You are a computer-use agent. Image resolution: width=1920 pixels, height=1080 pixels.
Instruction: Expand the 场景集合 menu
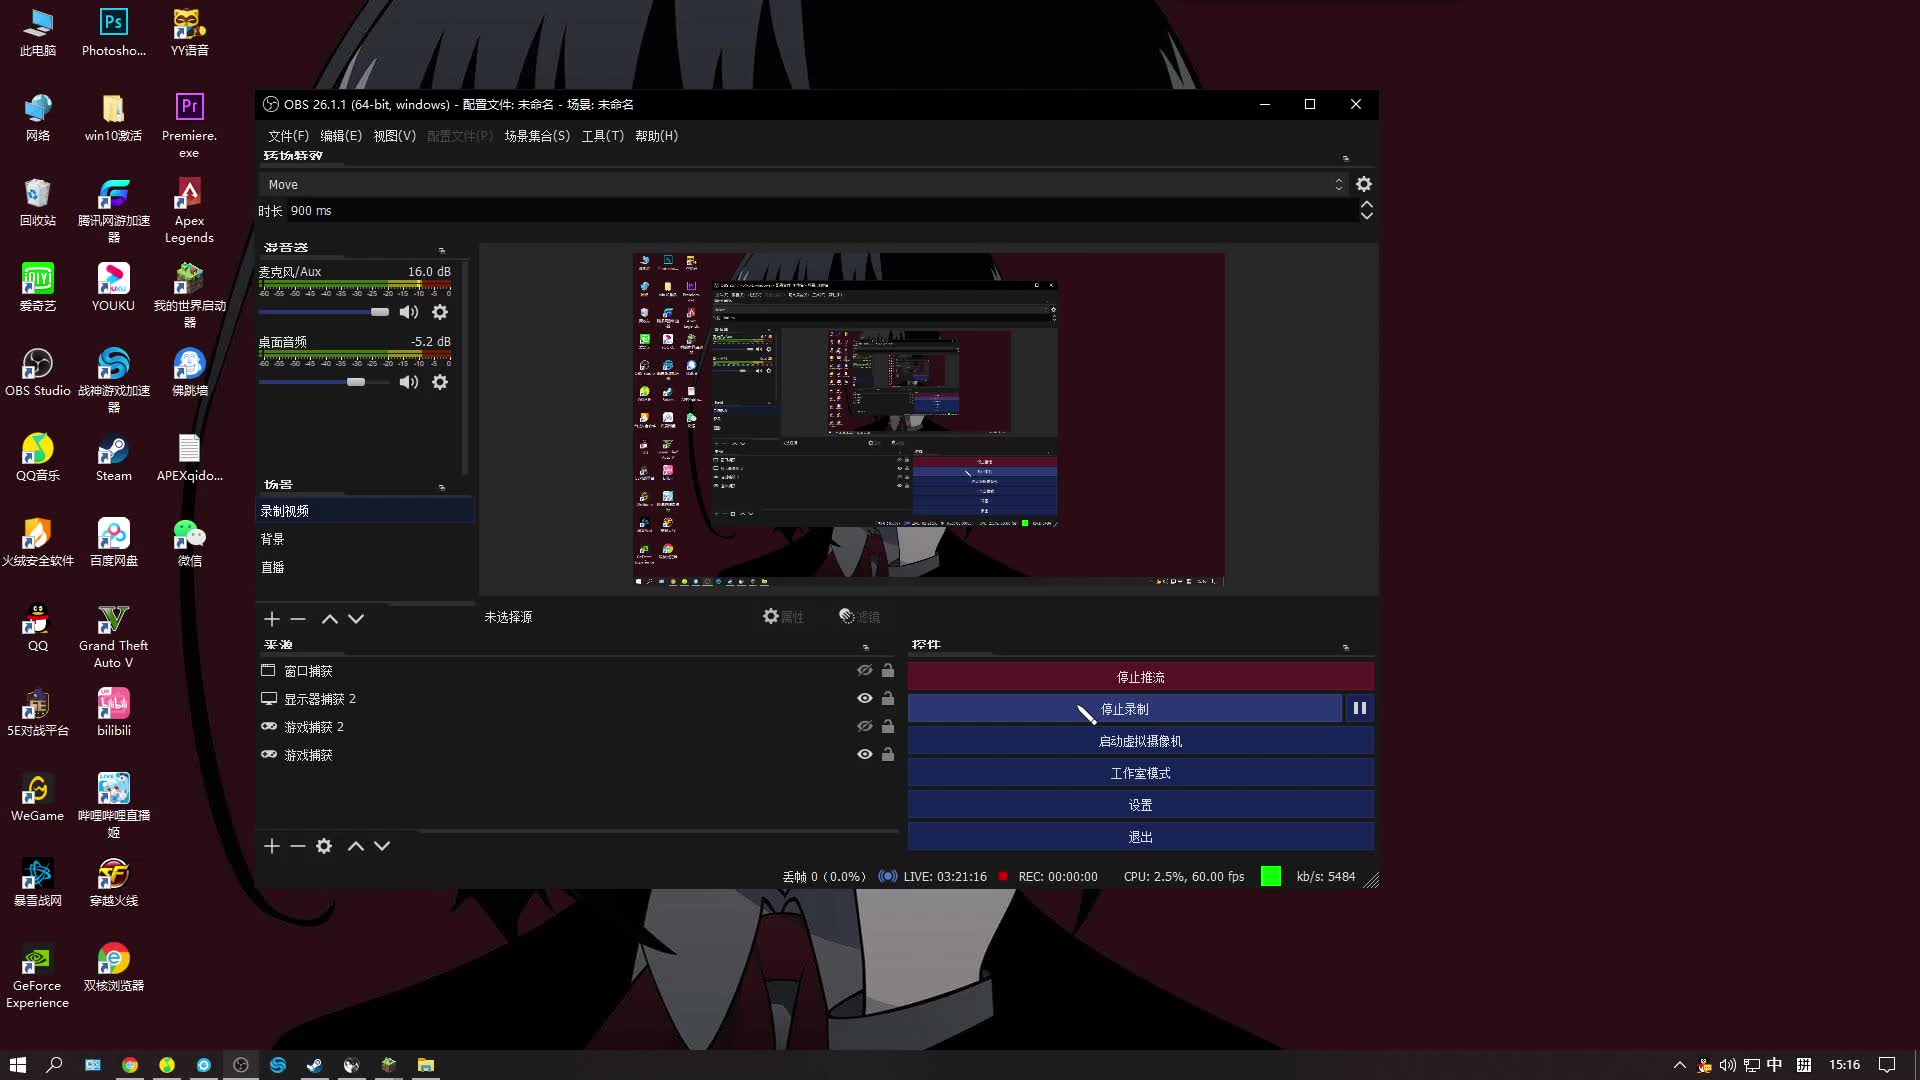pyautogui.click(x=537, y=135)
